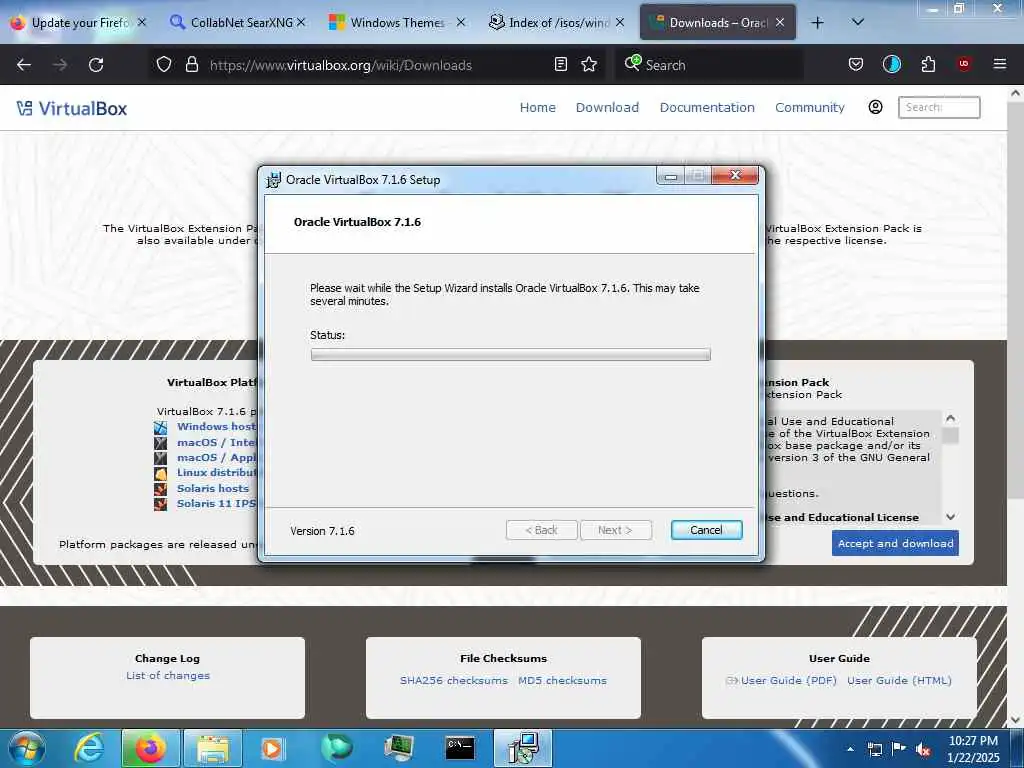Show hidden tray icons arrow
1024x768 pixels.
[850, 749]
